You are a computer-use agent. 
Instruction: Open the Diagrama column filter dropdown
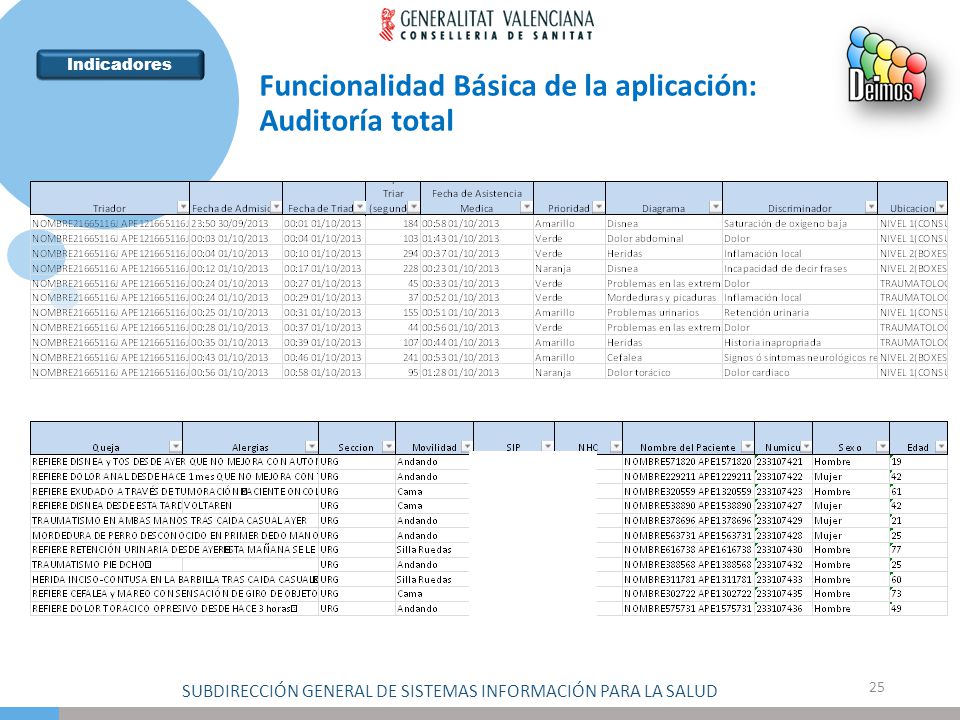pos(715,206)
